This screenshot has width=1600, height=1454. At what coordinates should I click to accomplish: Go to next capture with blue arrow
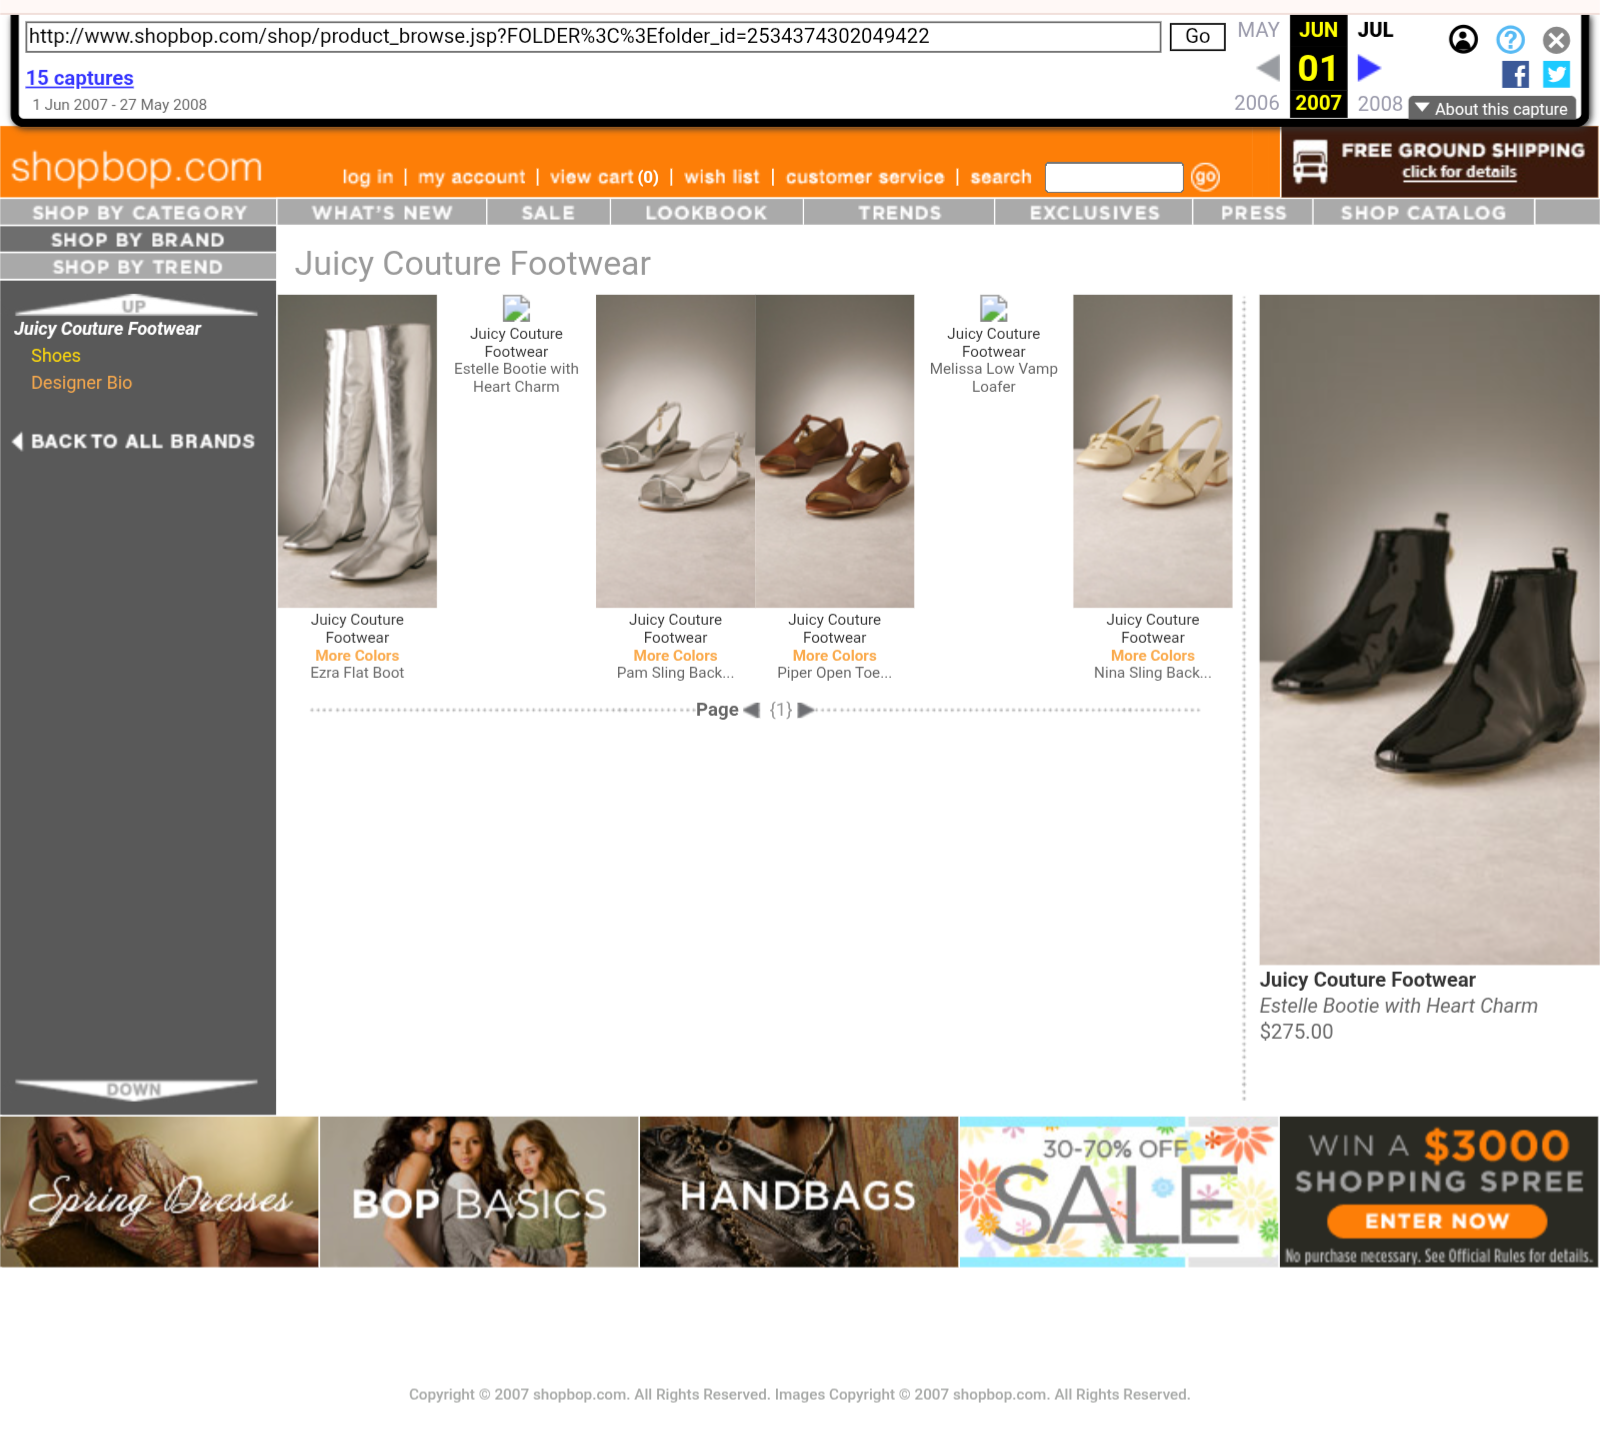[1369, 68]
